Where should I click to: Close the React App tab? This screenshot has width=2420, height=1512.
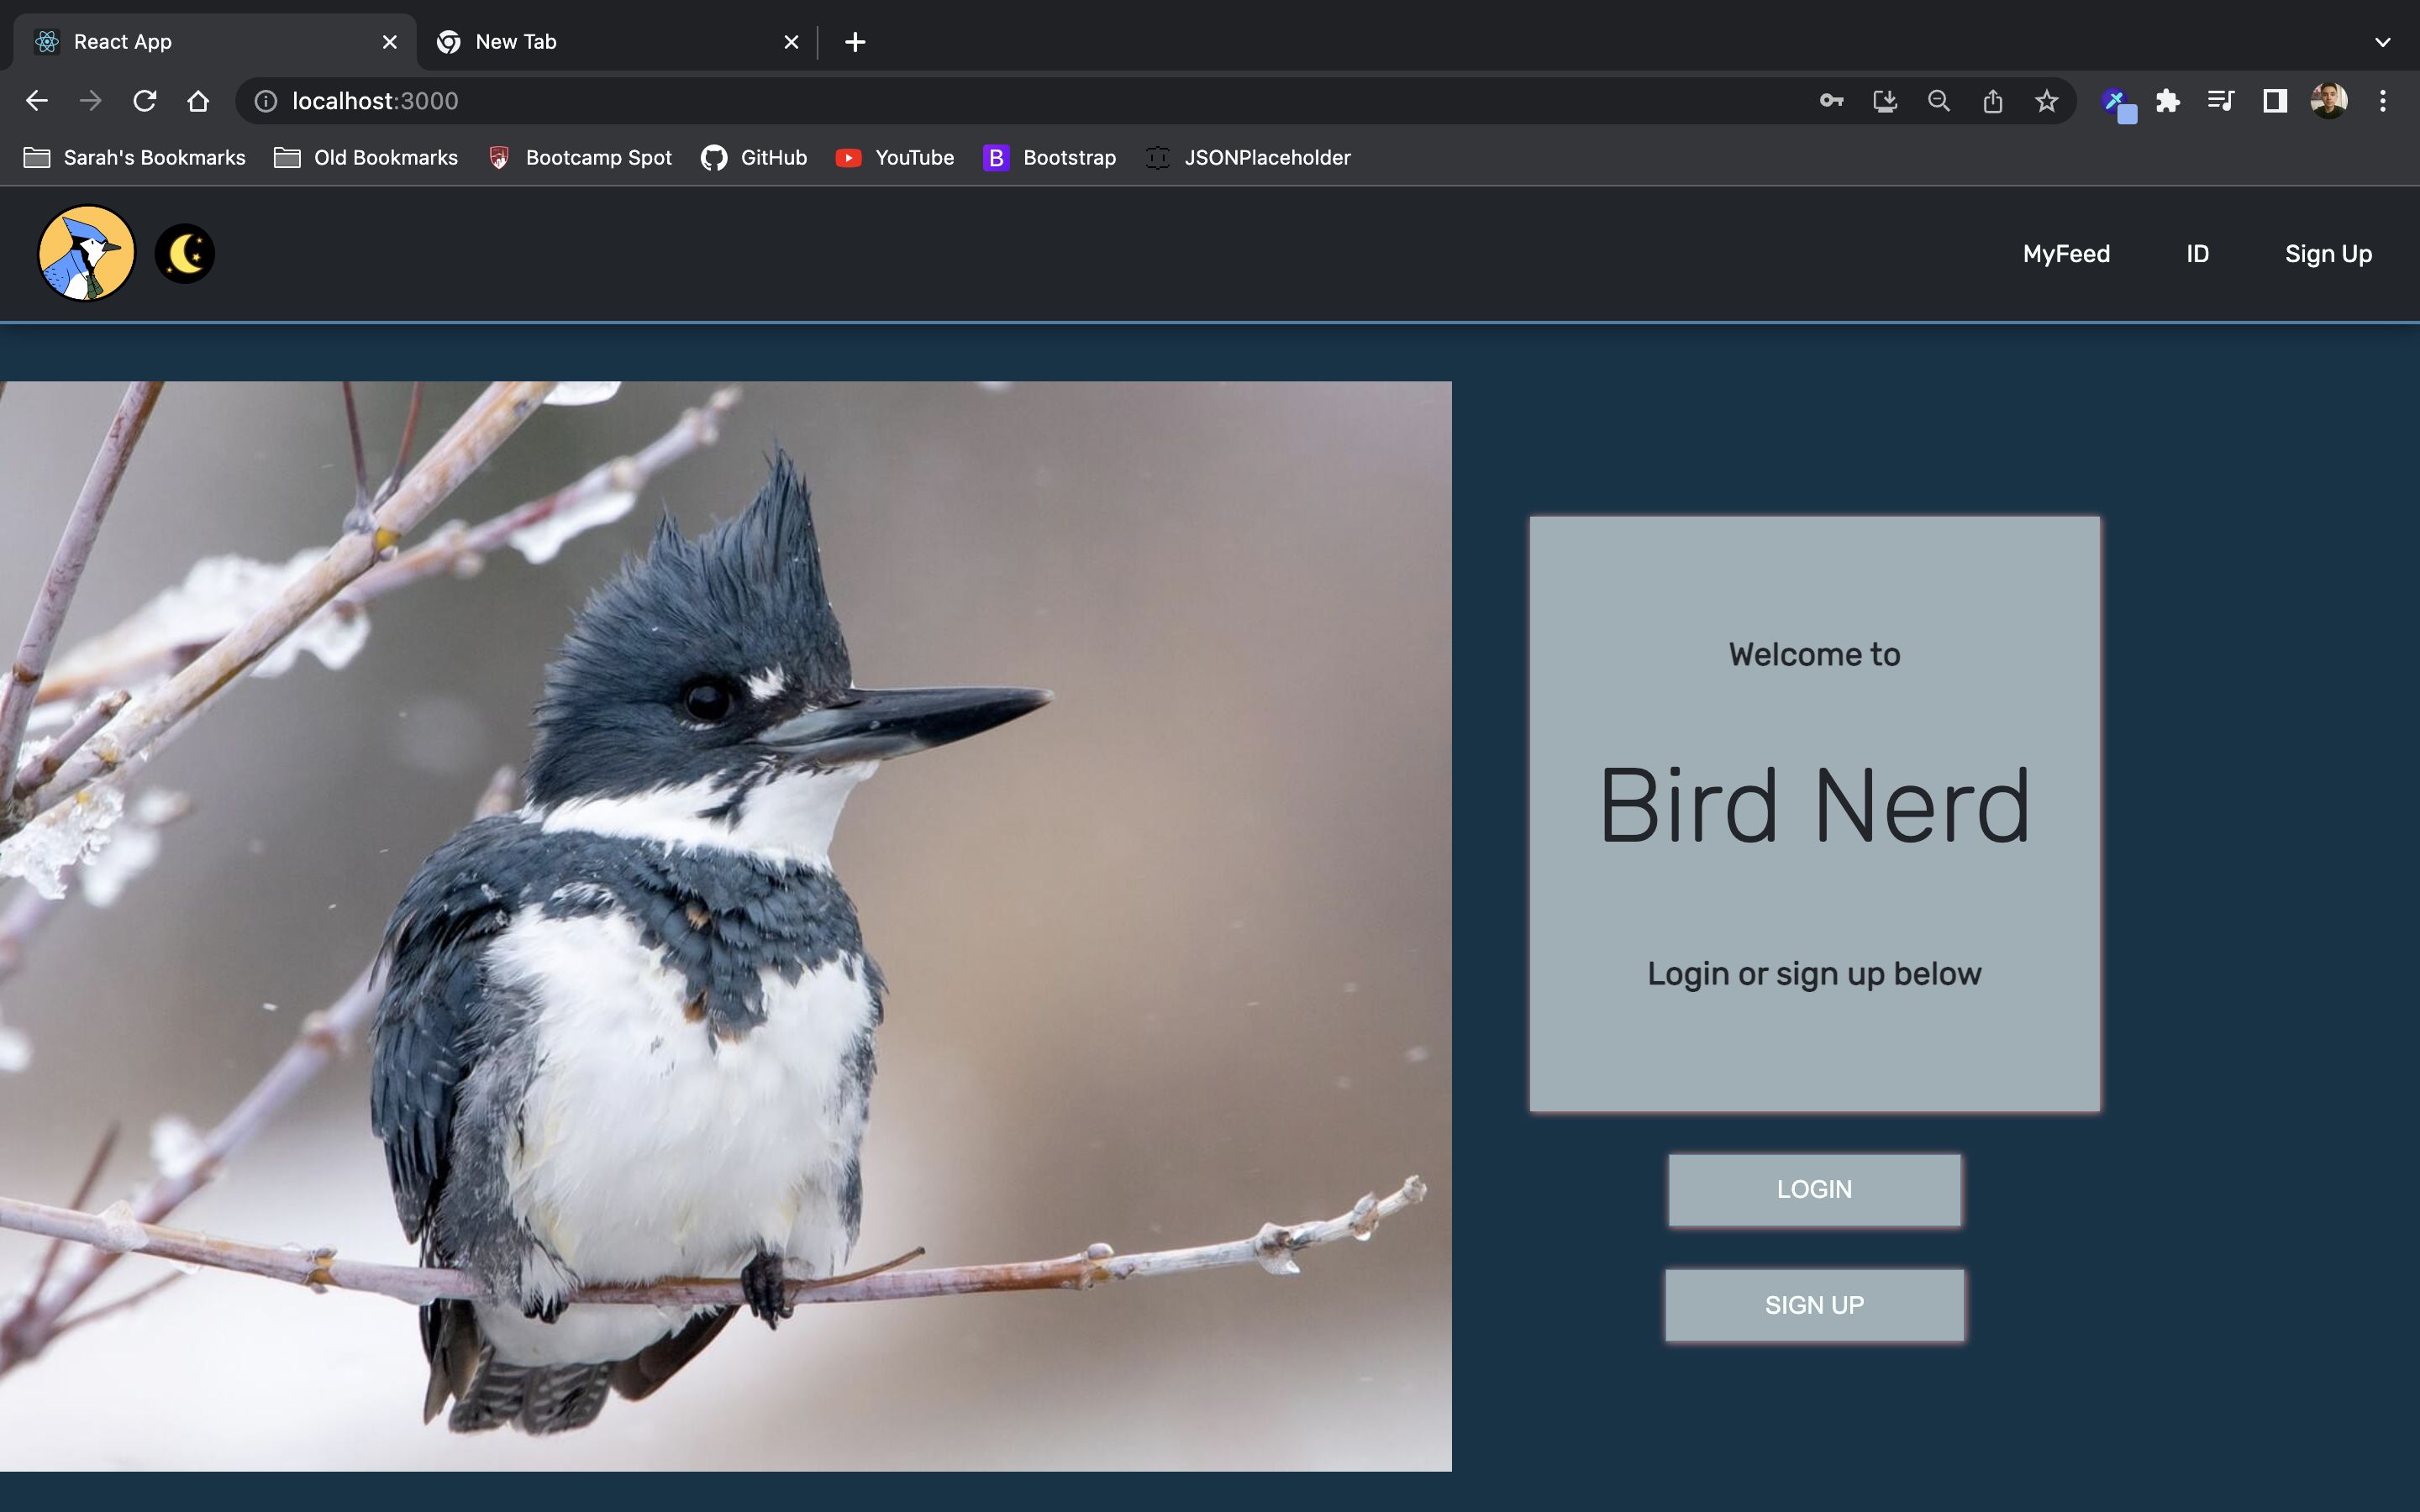(390, 42)
